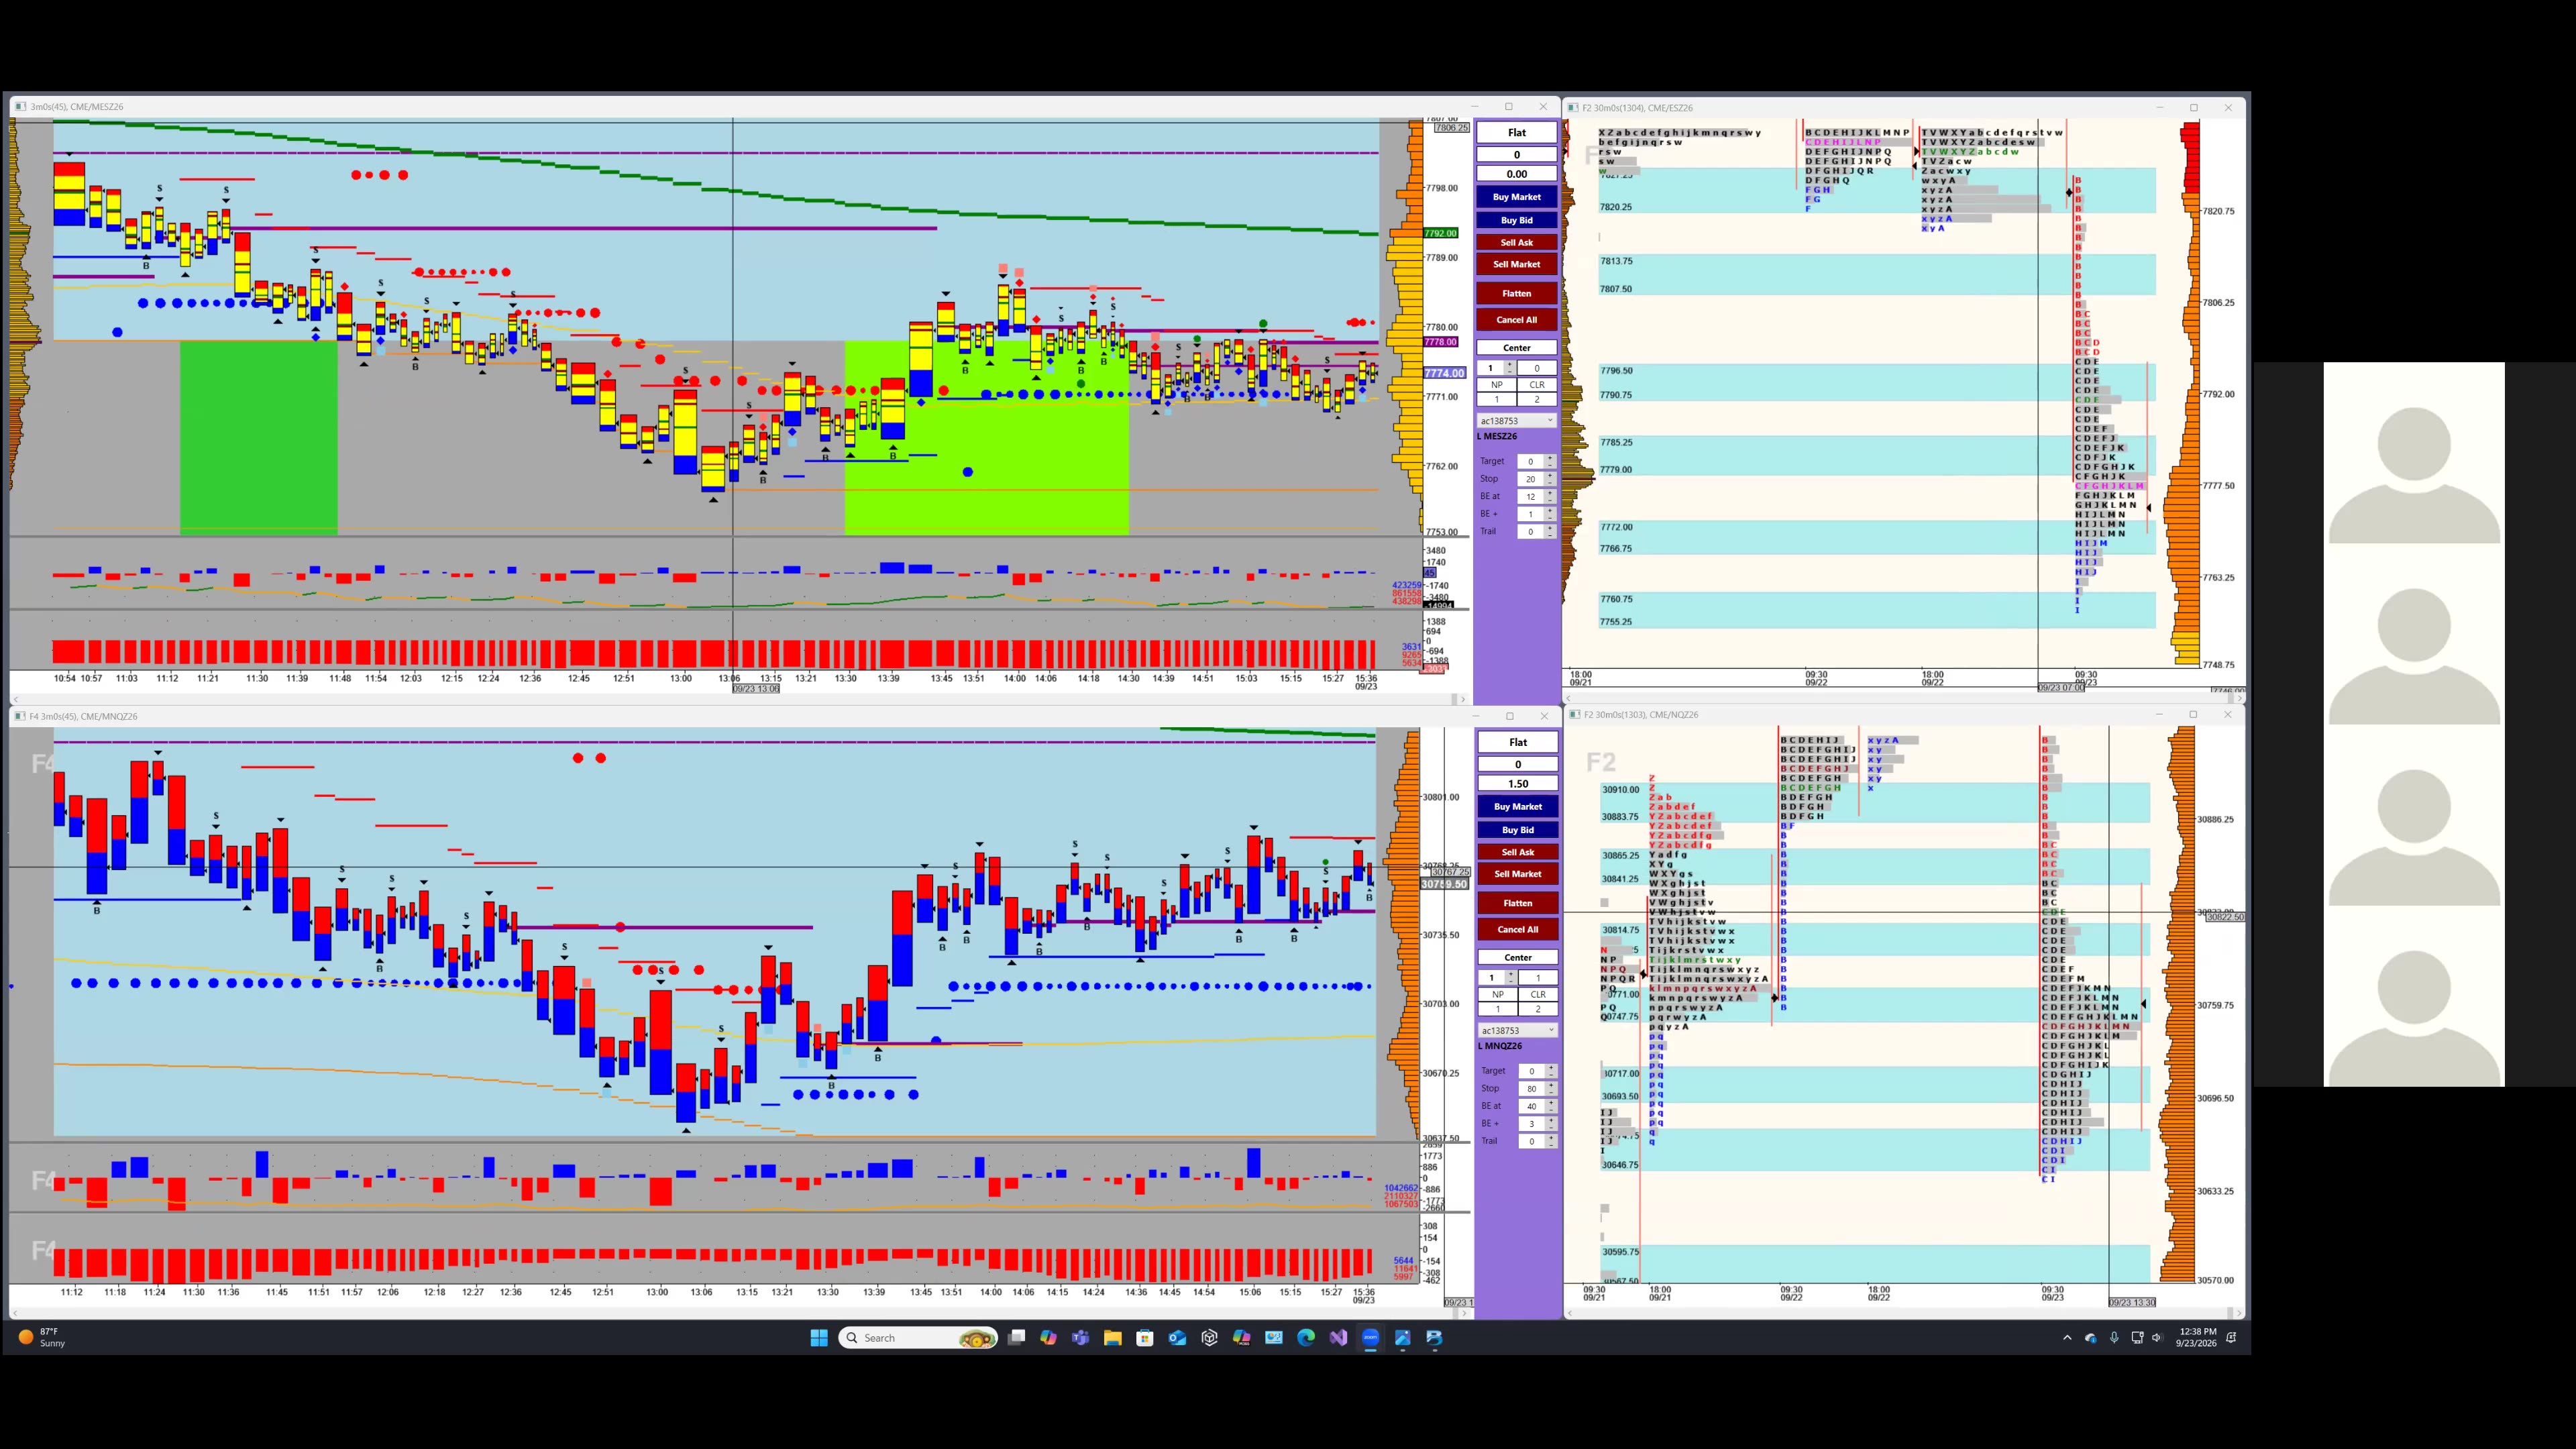Open the ac138753 account dropdown in MESZ26 panel

coord(1516,421)
